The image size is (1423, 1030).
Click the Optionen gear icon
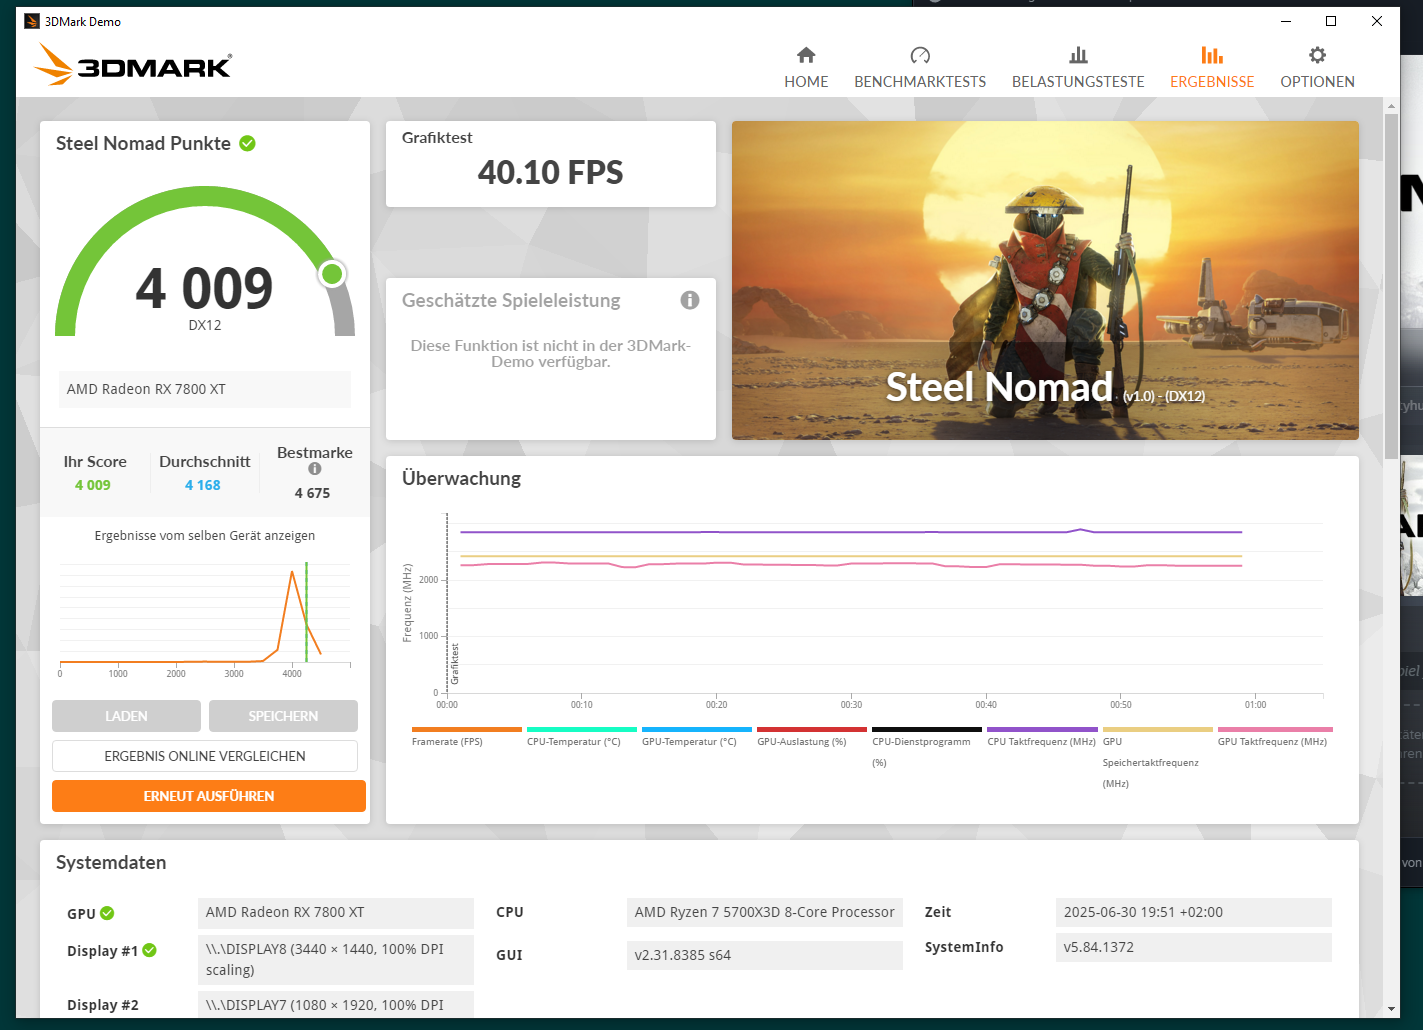(x=1317, y=55)
